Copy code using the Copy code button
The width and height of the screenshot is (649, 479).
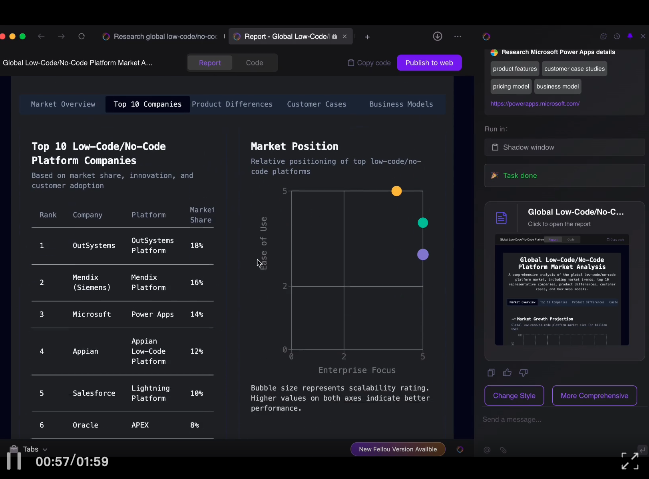[x=369, y=63]
